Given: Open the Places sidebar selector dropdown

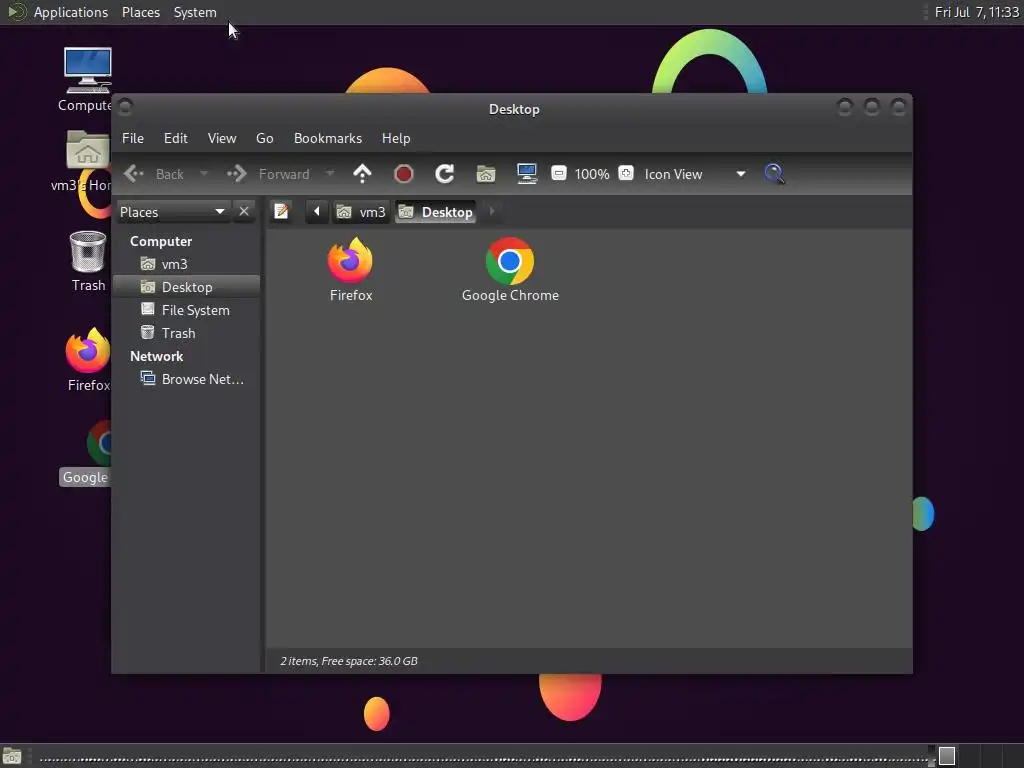Looking at the screenshot, I should (x=172, y=212).
